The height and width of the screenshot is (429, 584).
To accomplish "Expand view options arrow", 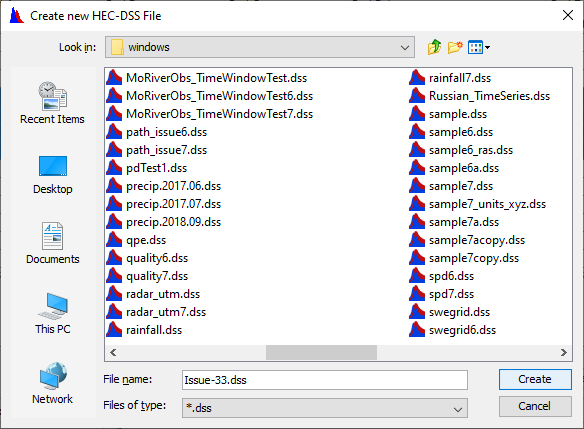I will pyautogui.click(x=488, y=47).
